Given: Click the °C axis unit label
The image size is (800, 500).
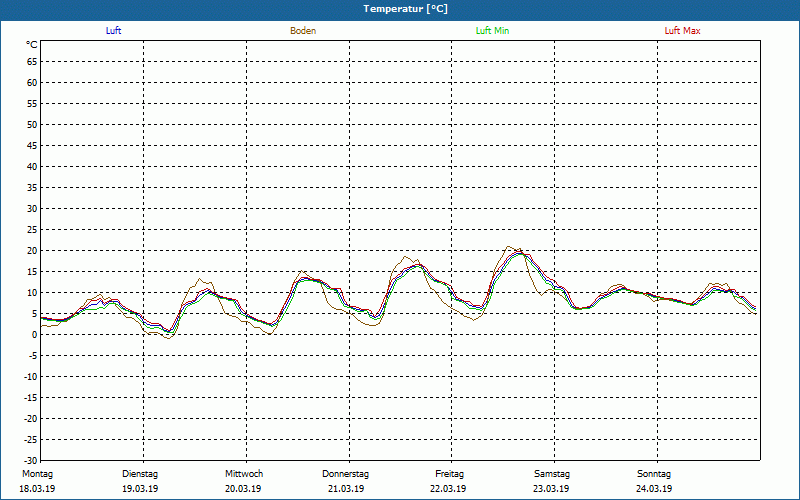Looking at the screenshot, I should [32, 45].
